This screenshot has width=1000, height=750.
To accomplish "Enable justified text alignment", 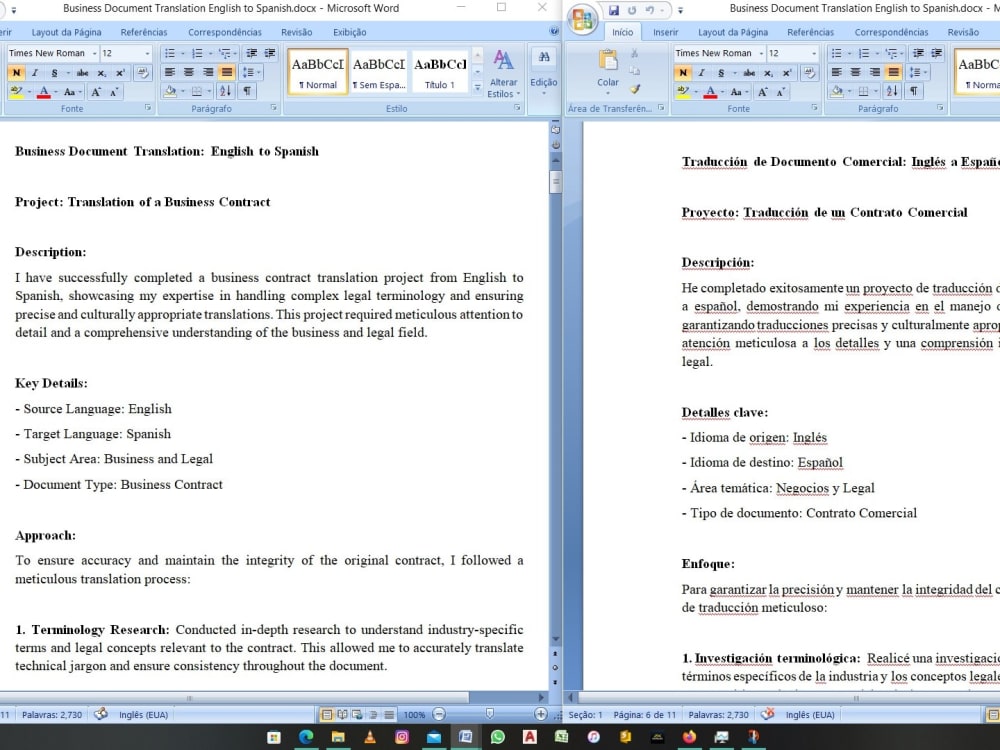I will 227,72.
